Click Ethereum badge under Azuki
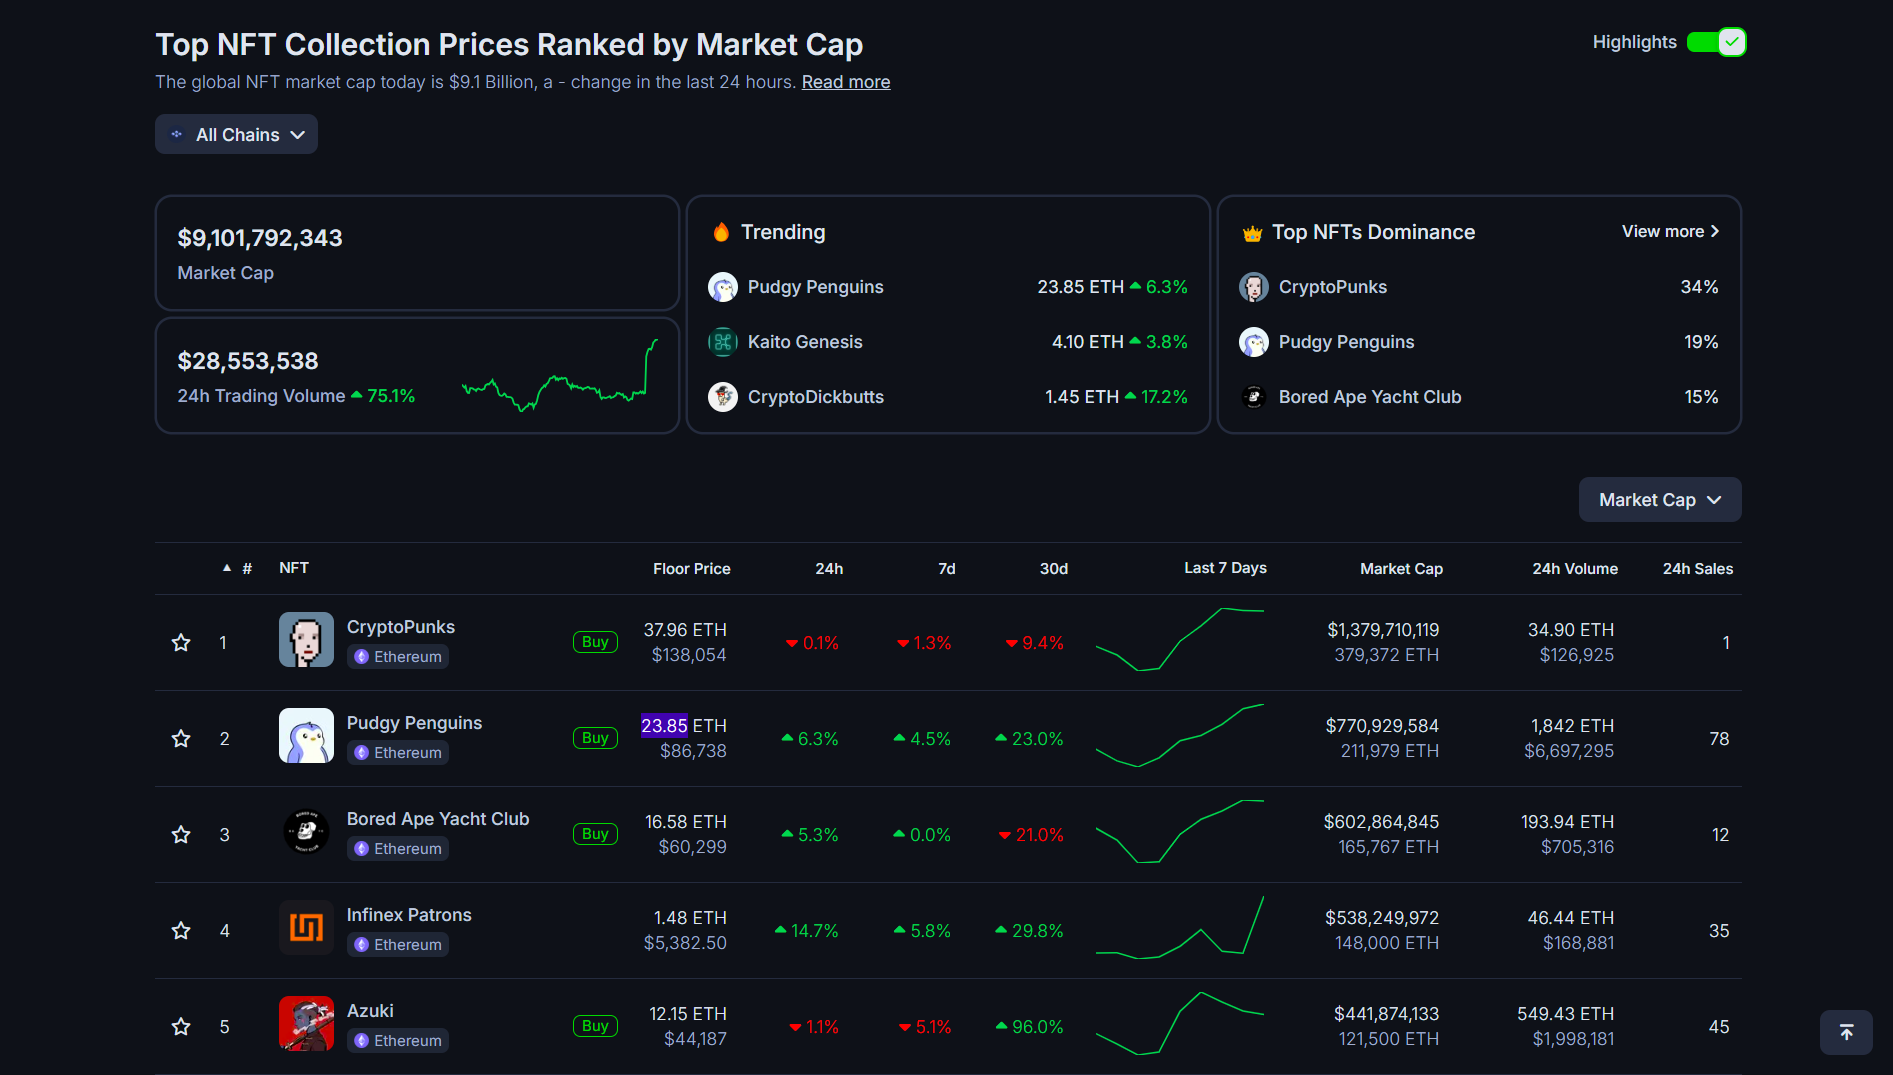The height and width of the screenshot is (1075, 1893). tap(398, 1041)
